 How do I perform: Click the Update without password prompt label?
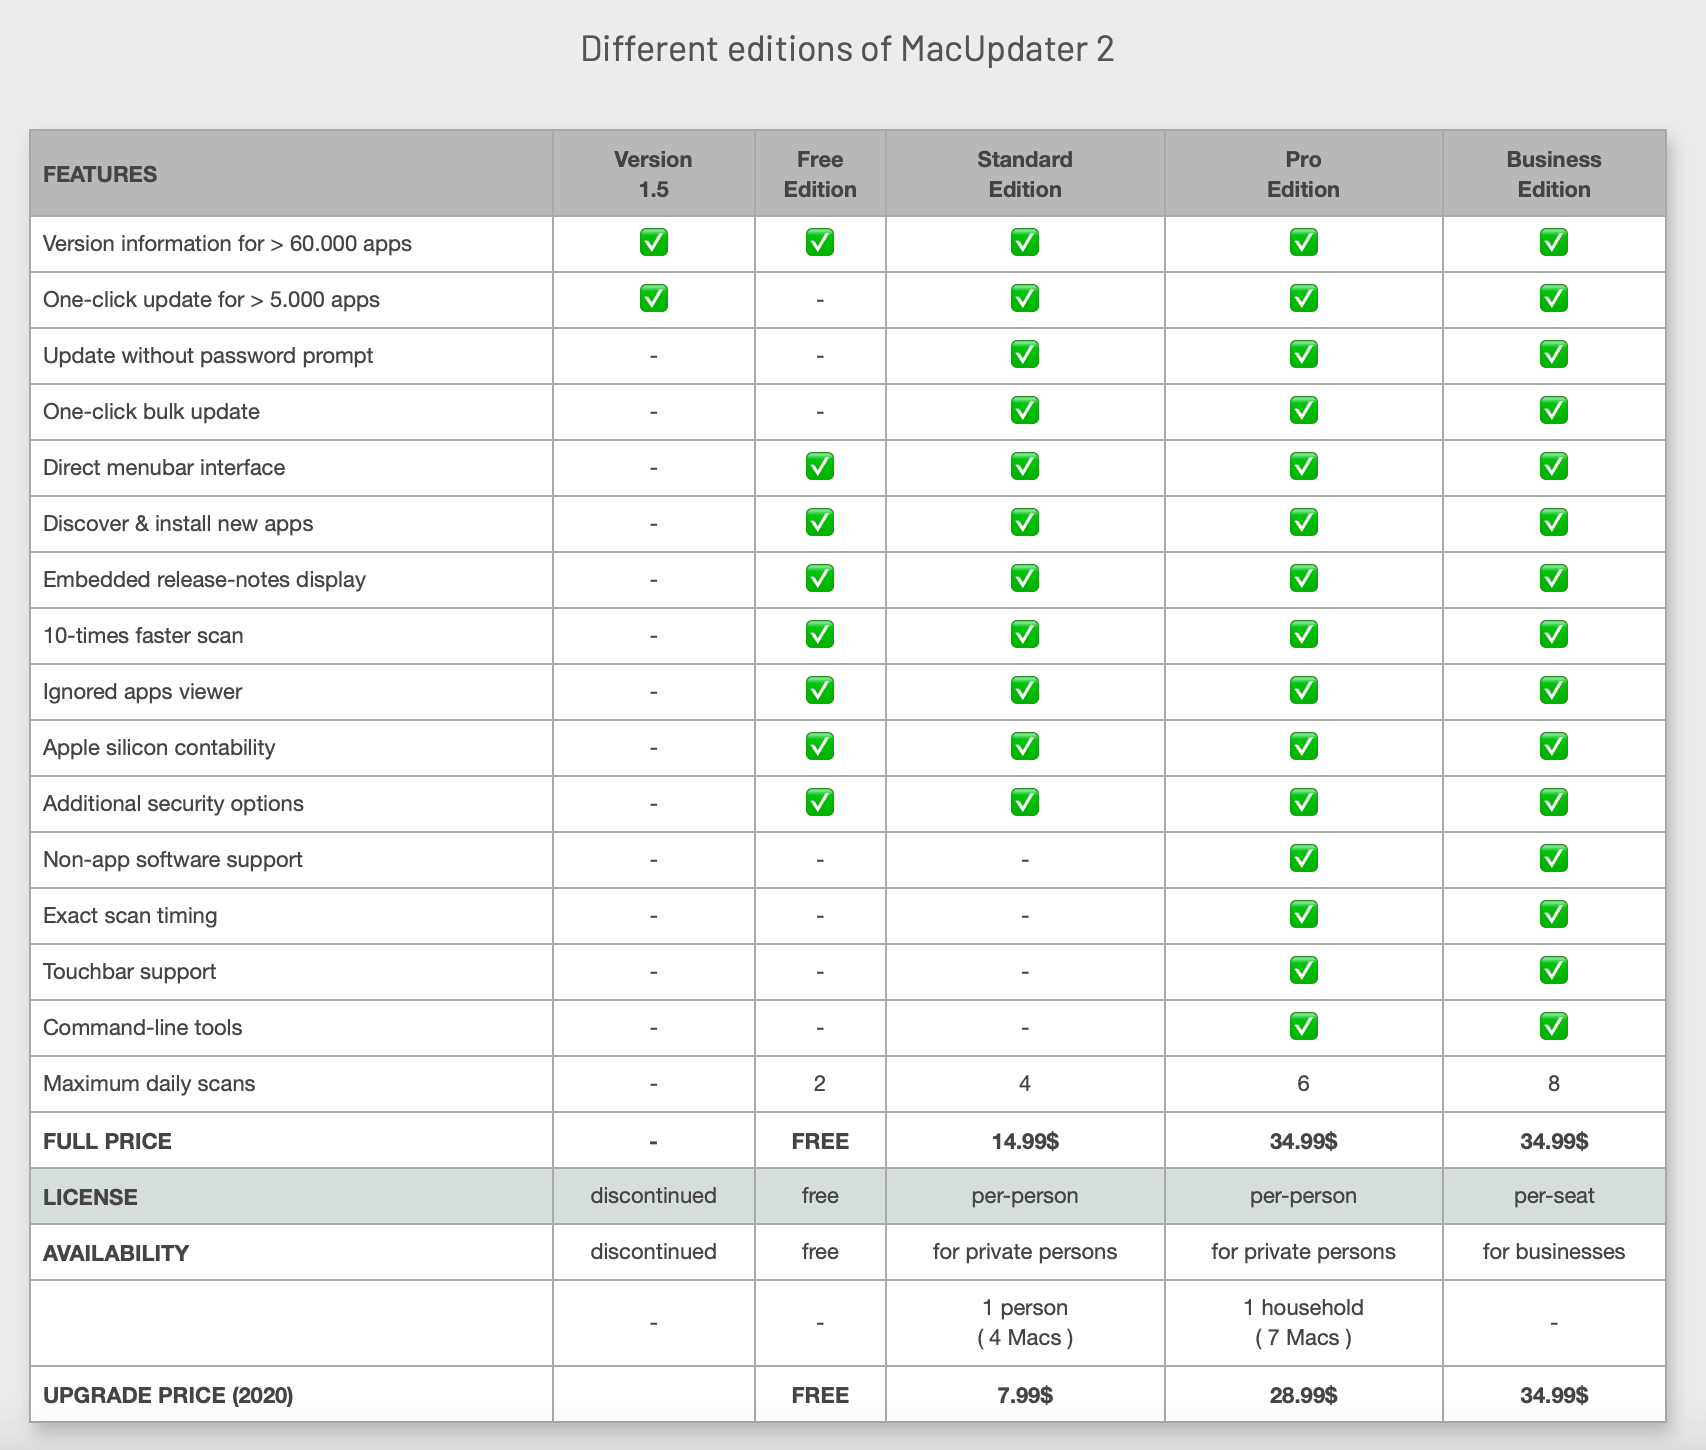pyautogui.click(x=208, y=356)
